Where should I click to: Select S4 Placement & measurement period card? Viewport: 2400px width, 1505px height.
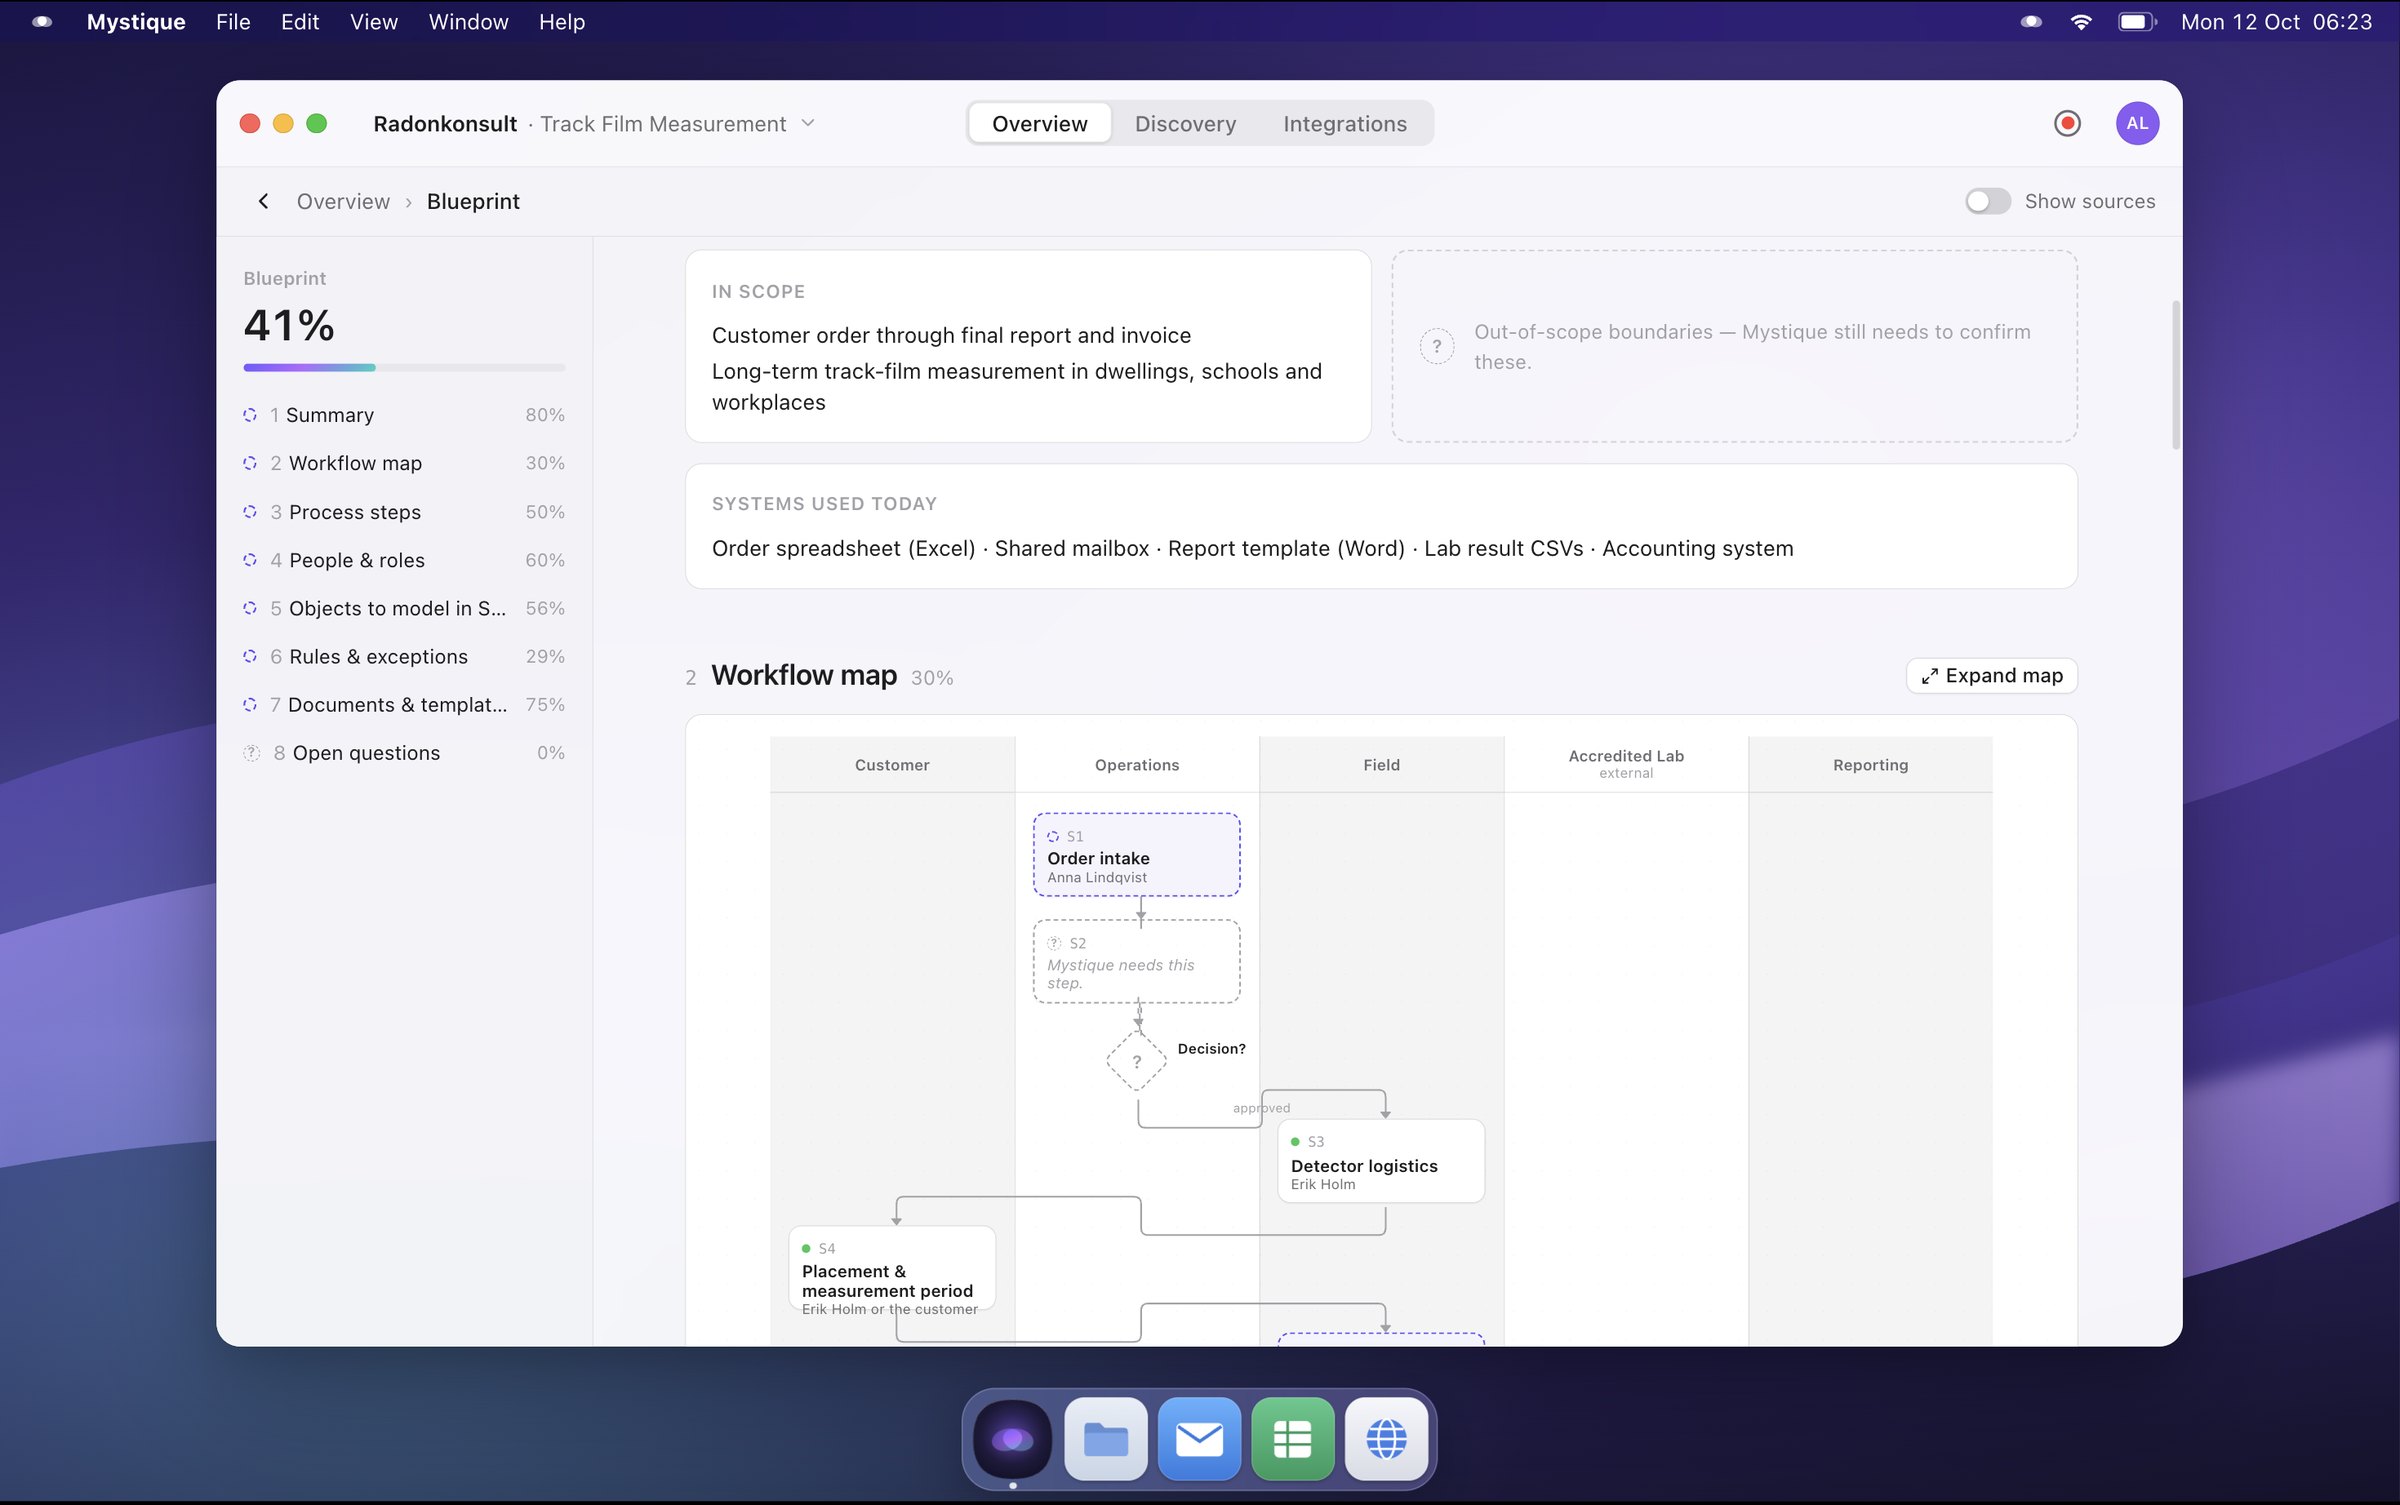coord(892,1267)
